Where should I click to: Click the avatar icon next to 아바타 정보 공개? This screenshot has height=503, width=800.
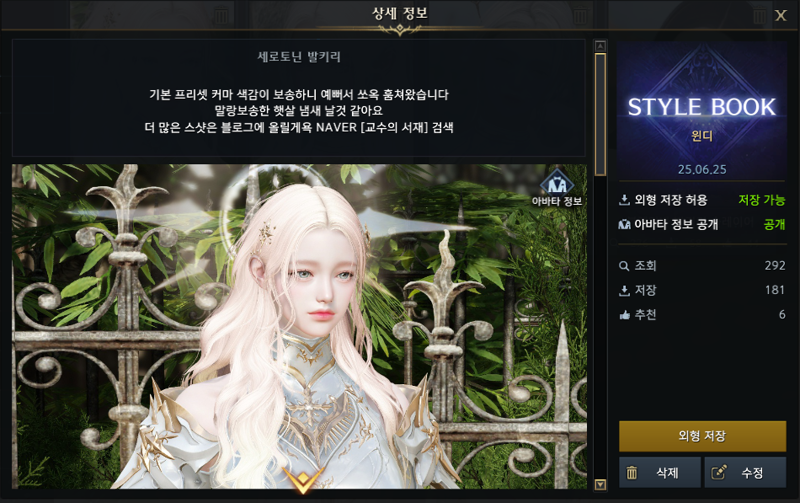coord(624,224)
